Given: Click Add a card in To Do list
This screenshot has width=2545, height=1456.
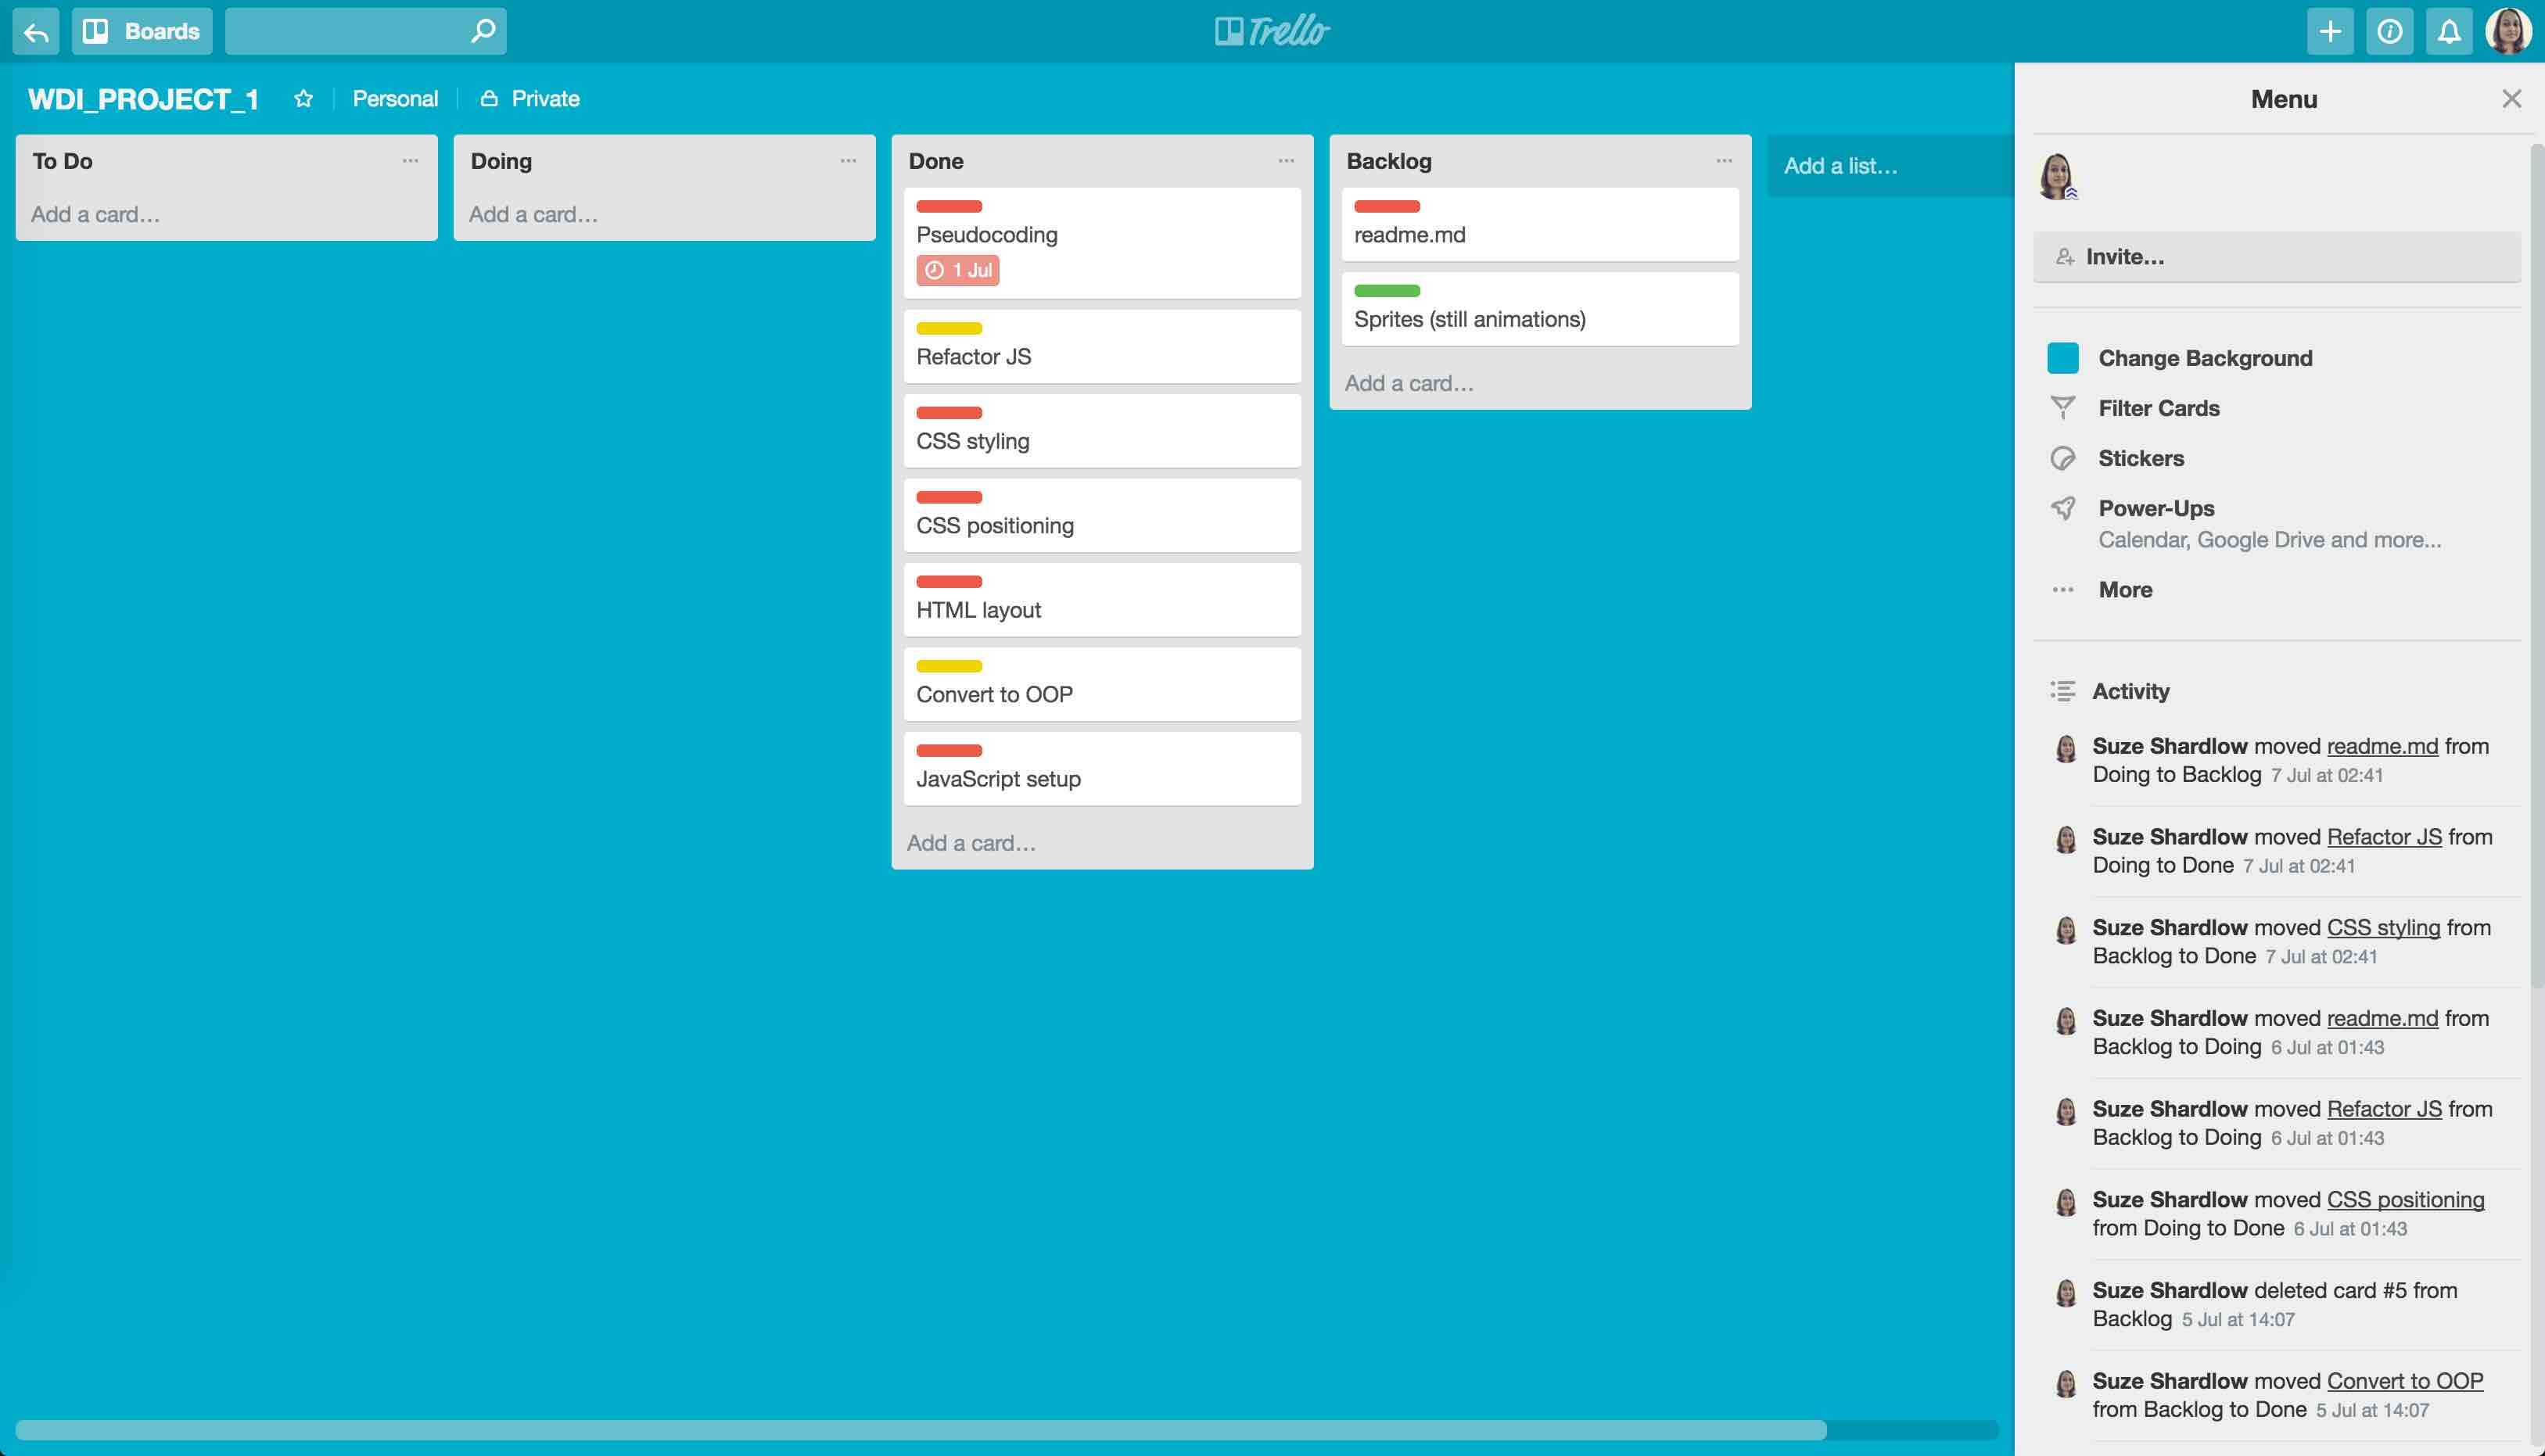Looking at the screenshot, I should pyautogui.click(x=96, y=213).
